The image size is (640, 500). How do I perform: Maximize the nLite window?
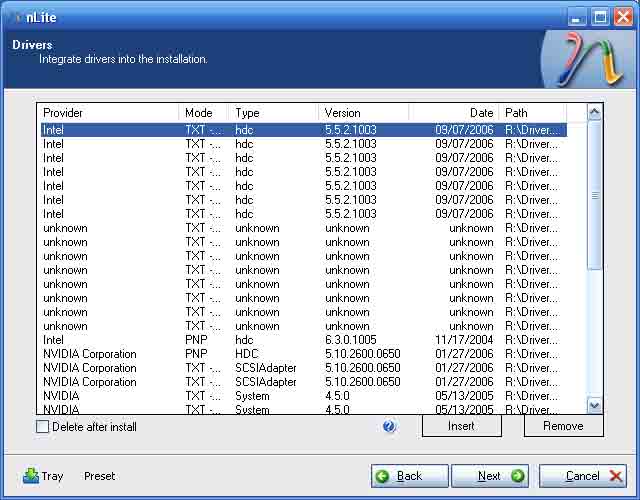coord(600,17)
